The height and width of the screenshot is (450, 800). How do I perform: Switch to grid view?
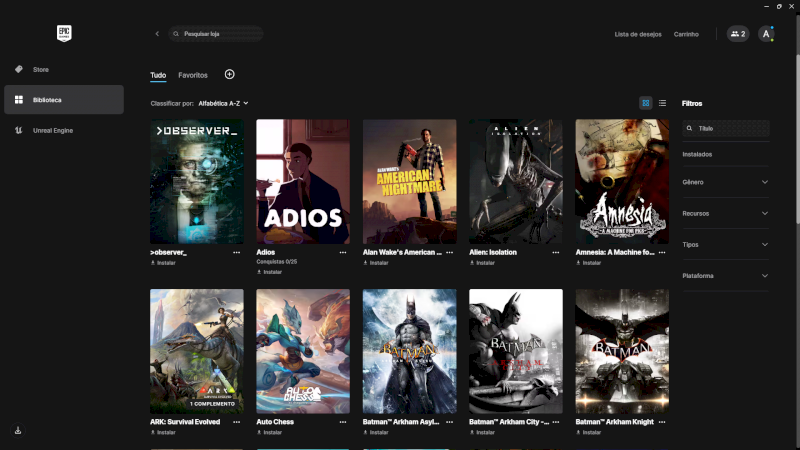click(646, 103)
